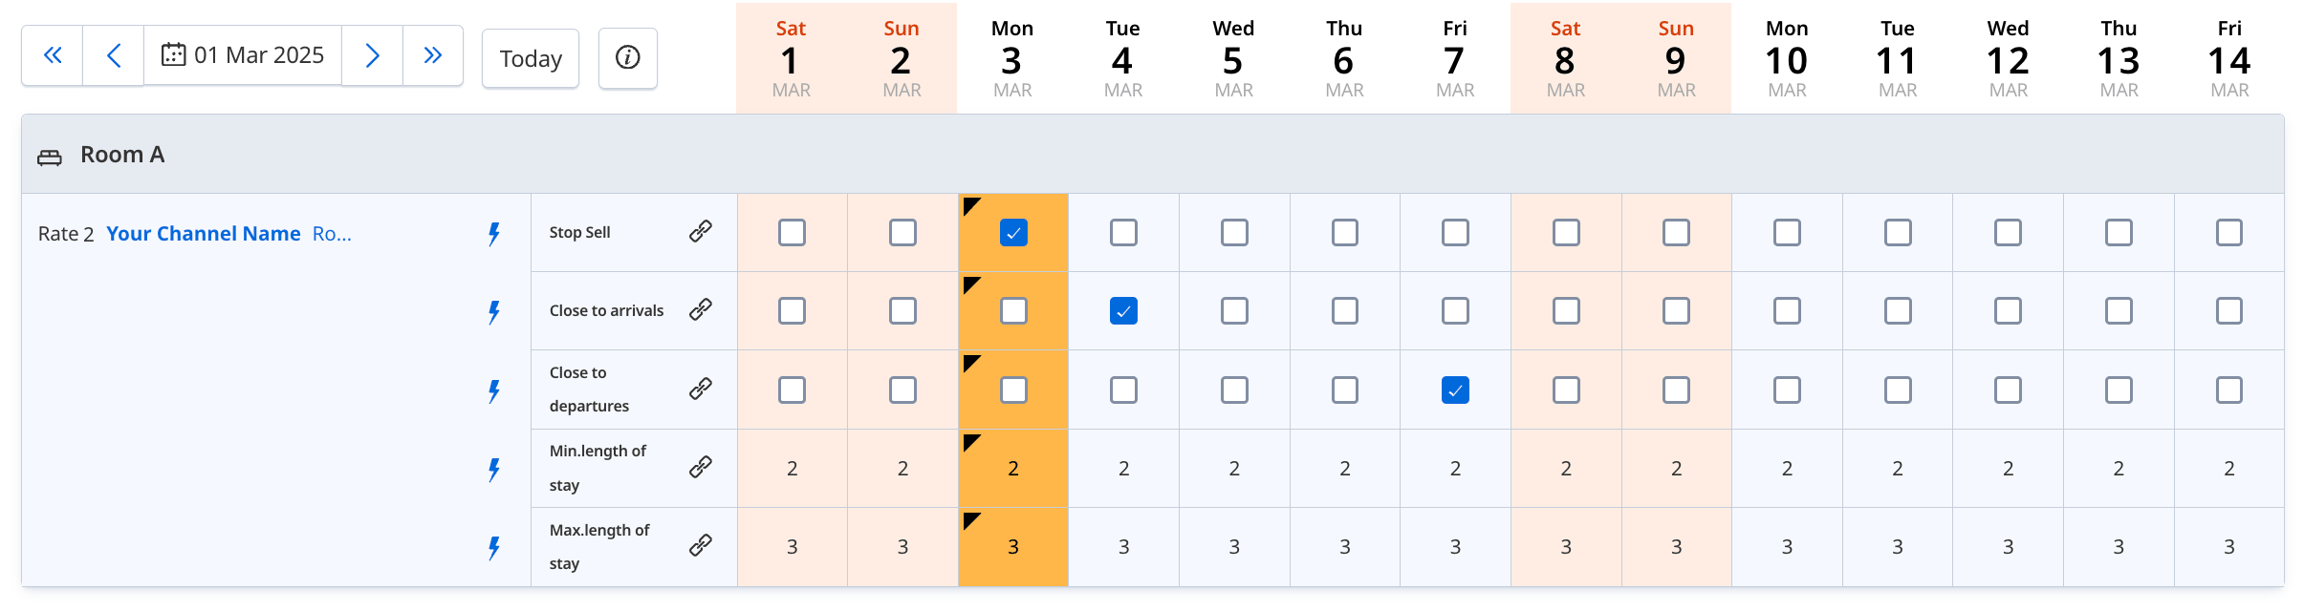Click highlighted orange Min.length cell on Monday 3
Viewport: 2304px width, 611px height.
pos(1013,468)
